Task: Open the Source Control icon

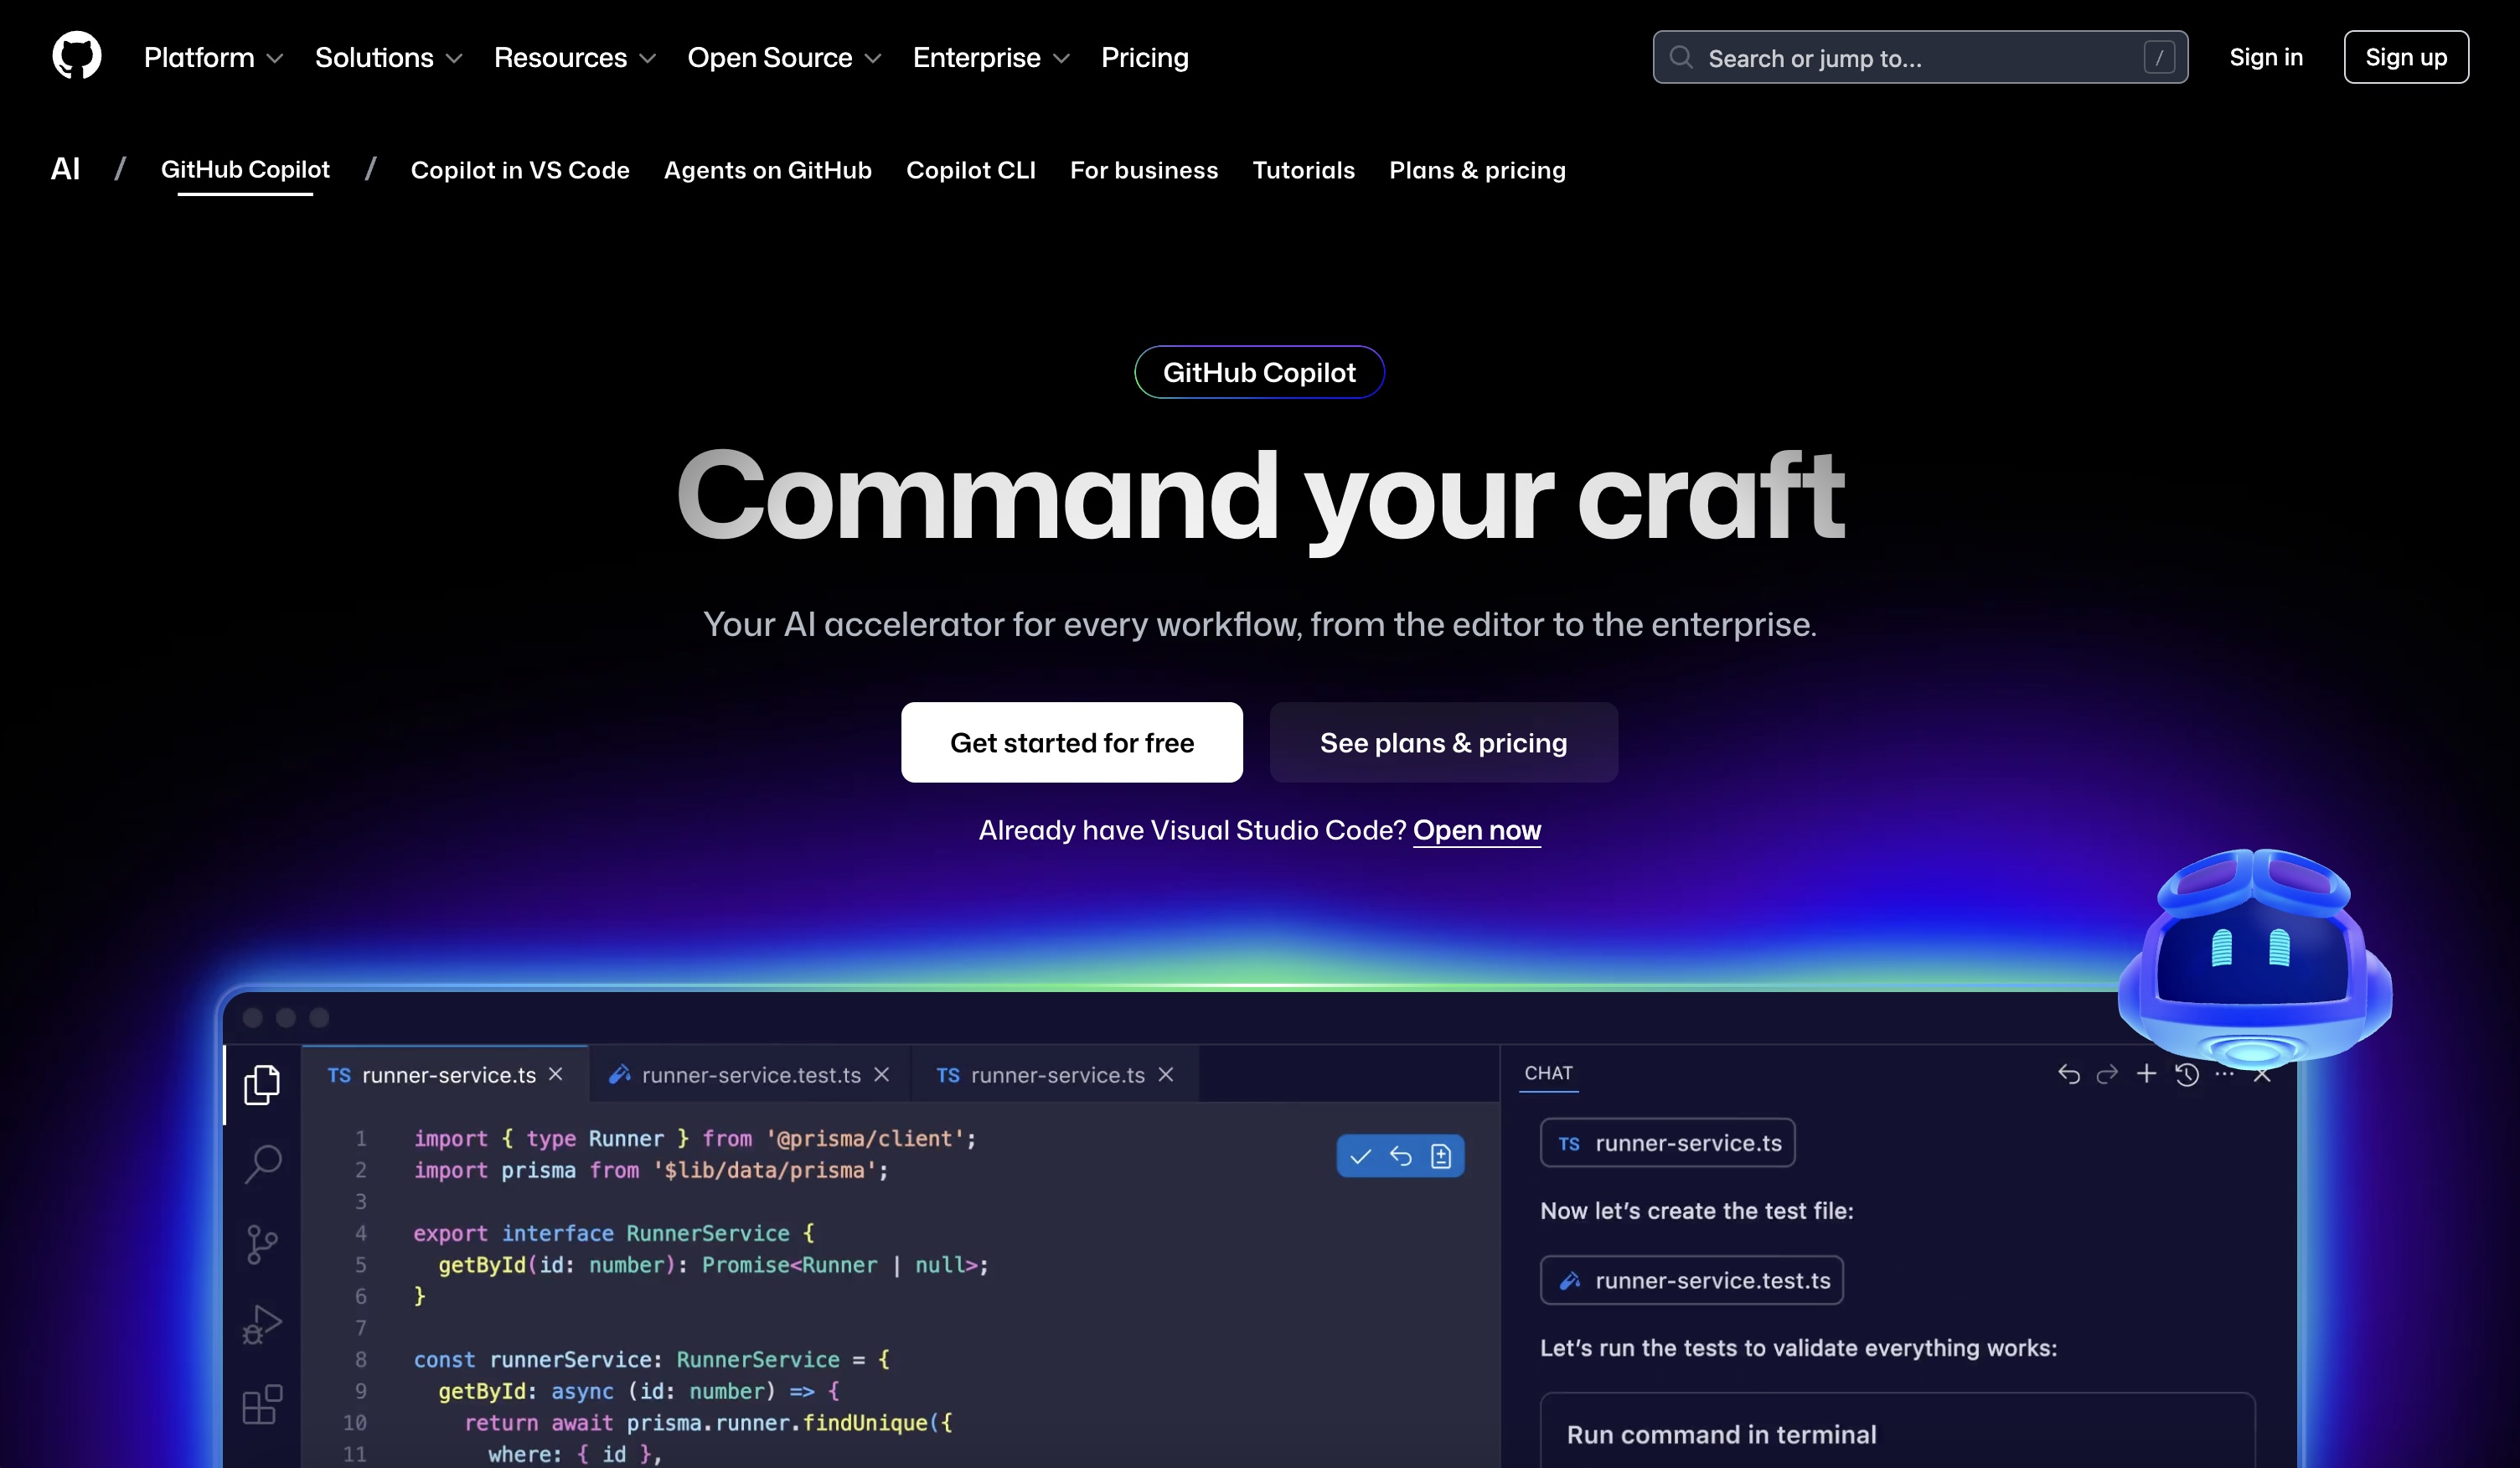Action: point(261,1244)
